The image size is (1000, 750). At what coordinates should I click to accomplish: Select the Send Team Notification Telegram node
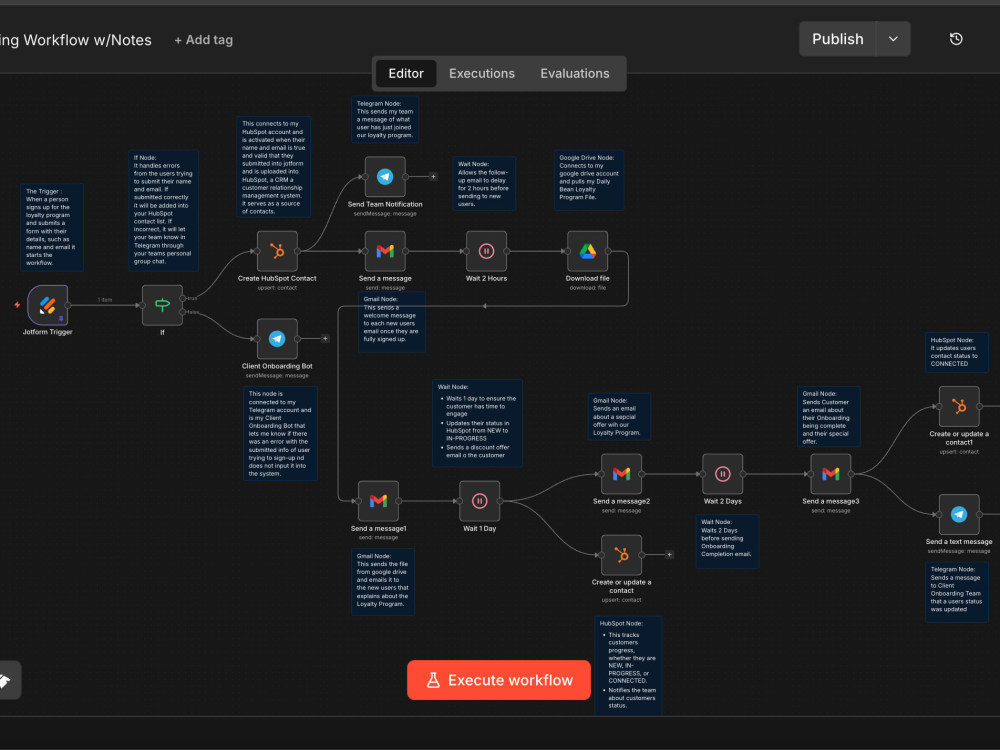(x=385, y=177)
